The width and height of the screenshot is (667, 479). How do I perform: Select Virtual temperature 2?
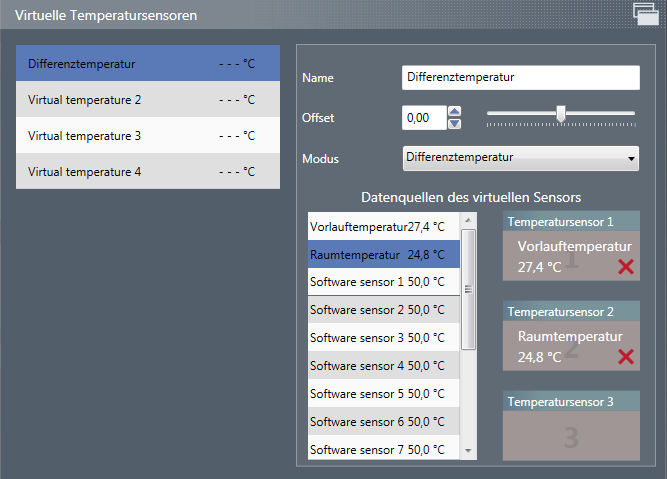[x=148, y=100]
